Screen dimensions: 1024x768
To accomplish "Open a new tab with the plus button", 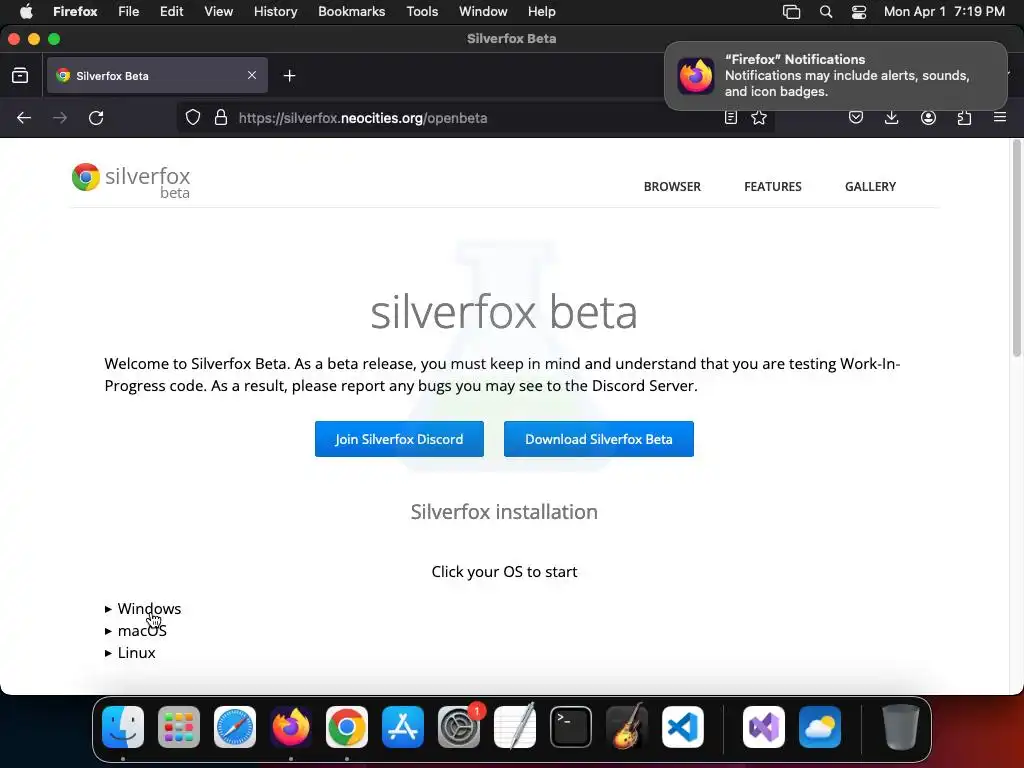I will (289, 76).
